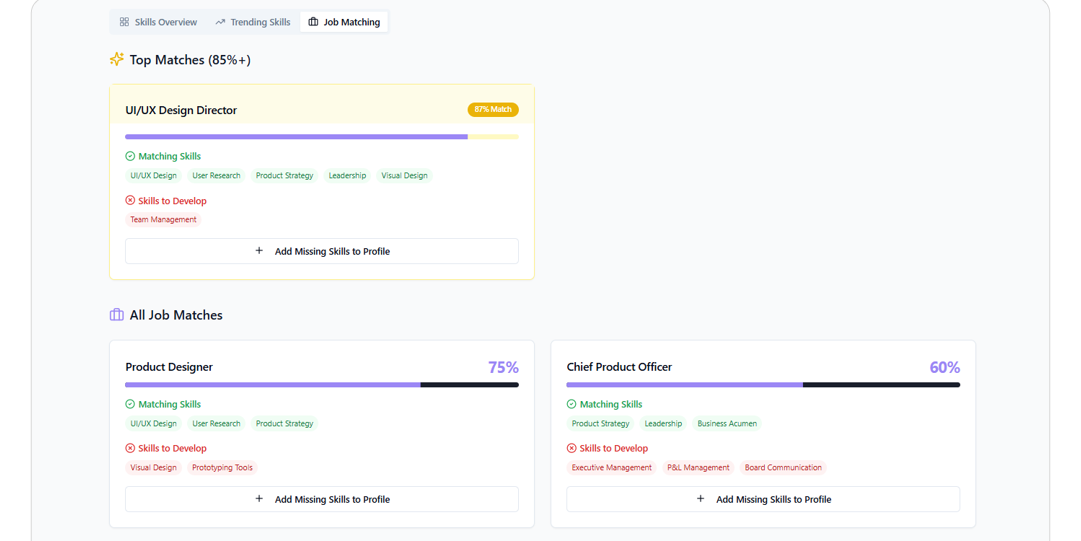
Task: Click the plus icon in Chief Product Officer card
Action: (x=700, y=499)
